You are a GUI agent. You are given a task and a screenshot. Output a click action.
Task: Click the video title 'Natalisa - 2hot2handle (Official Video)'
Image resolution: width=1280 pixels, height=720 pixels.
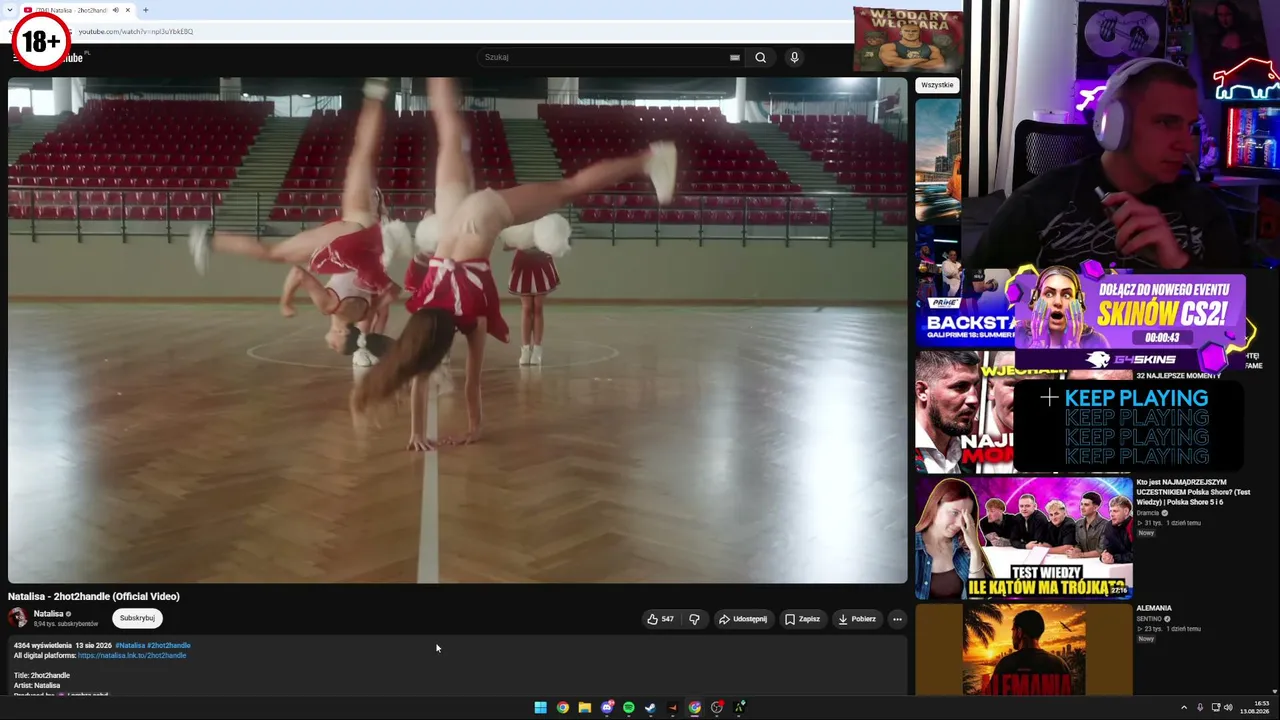(x=94, y=596)
